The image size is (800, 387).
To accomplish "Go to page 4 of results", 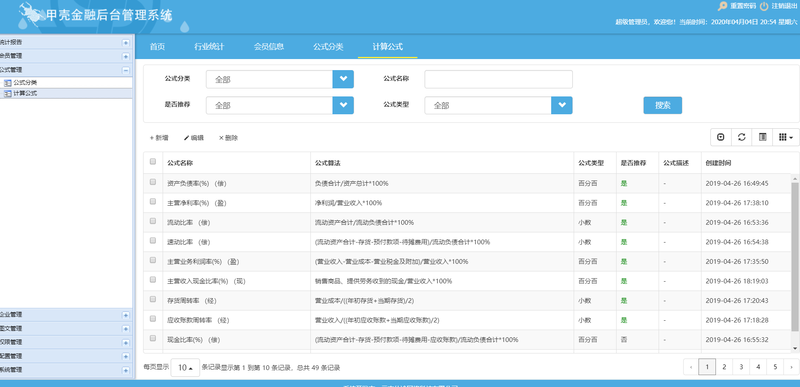I will [758, 367].
